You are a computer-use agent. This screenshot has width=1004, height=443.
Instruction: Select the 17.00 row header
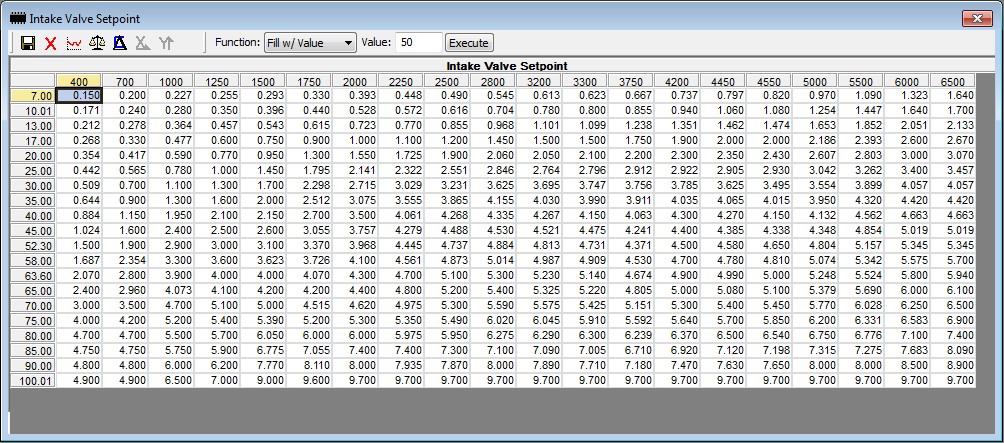(x=33, y=141)
